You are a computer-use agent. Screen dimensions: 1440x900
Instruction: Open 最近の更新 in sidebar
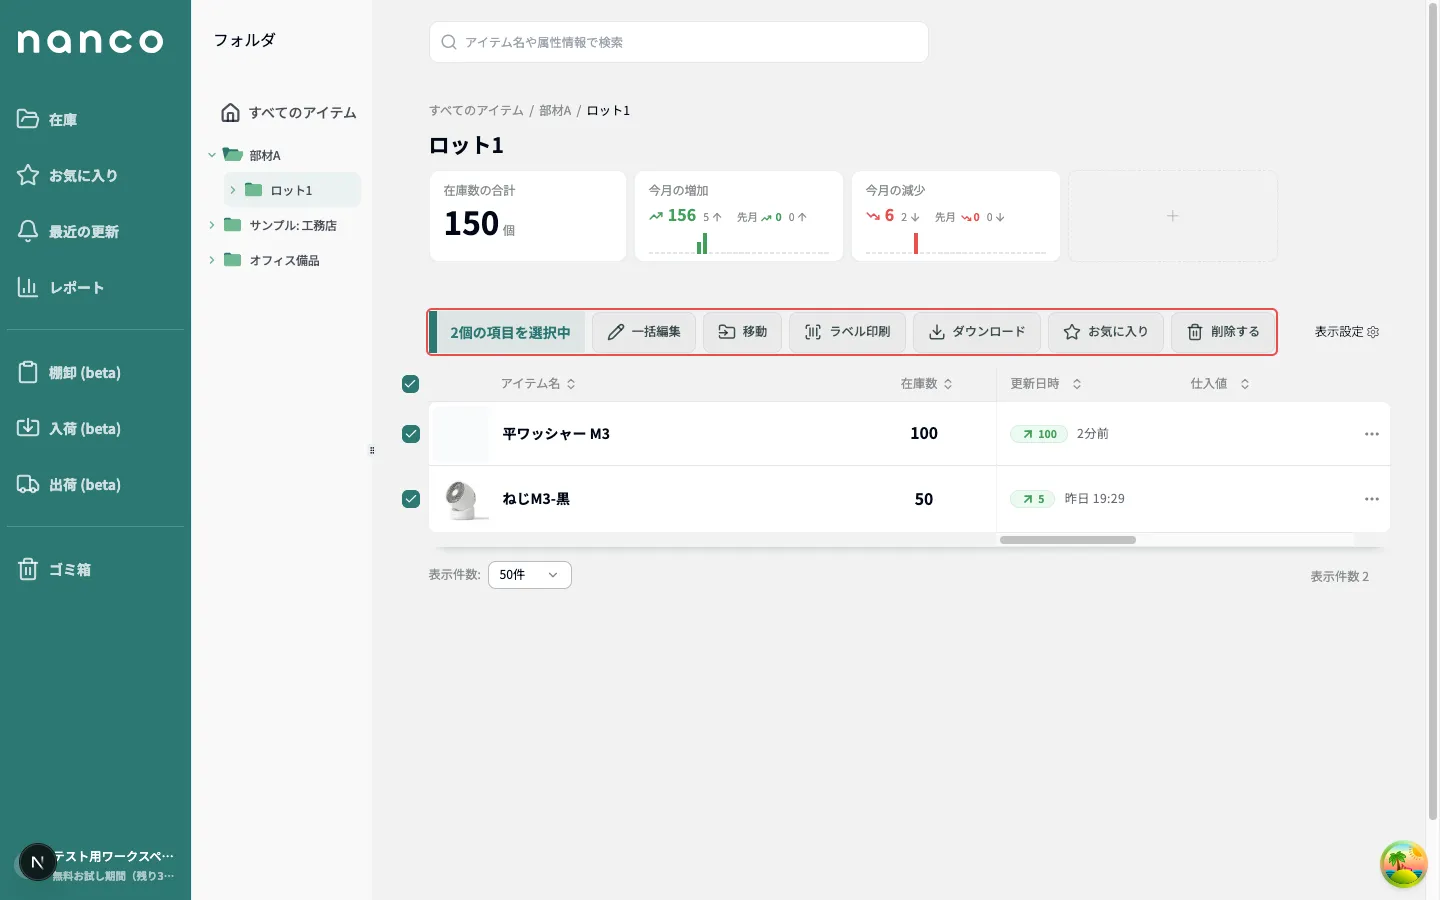point(68,231)
